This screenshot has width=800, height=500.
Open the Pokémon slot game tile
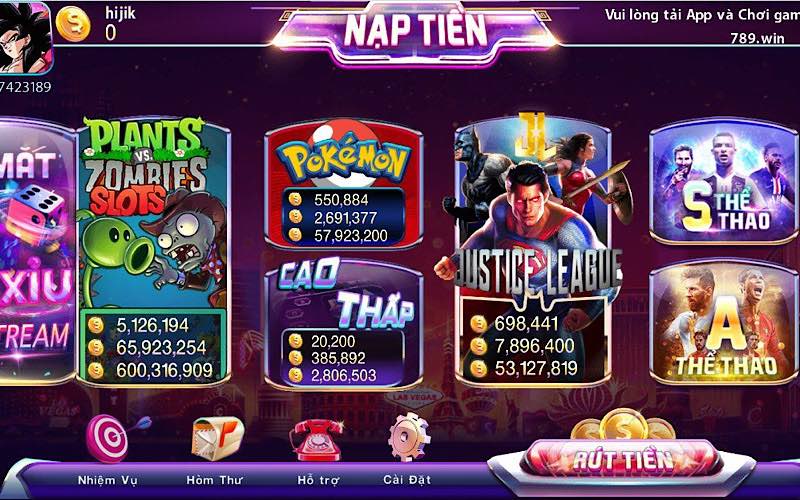coord(344,184)
